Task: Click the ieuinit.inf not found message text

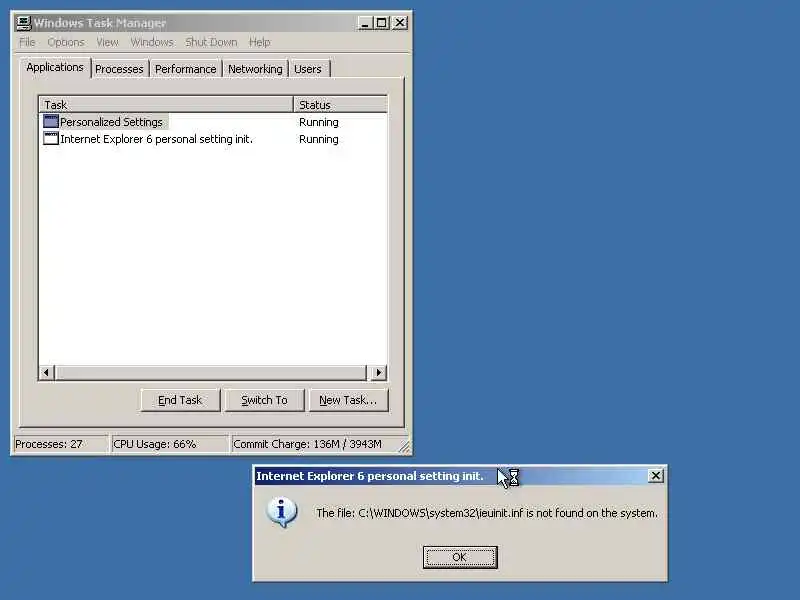Action: pyautogui.click(x=487, y=513)
